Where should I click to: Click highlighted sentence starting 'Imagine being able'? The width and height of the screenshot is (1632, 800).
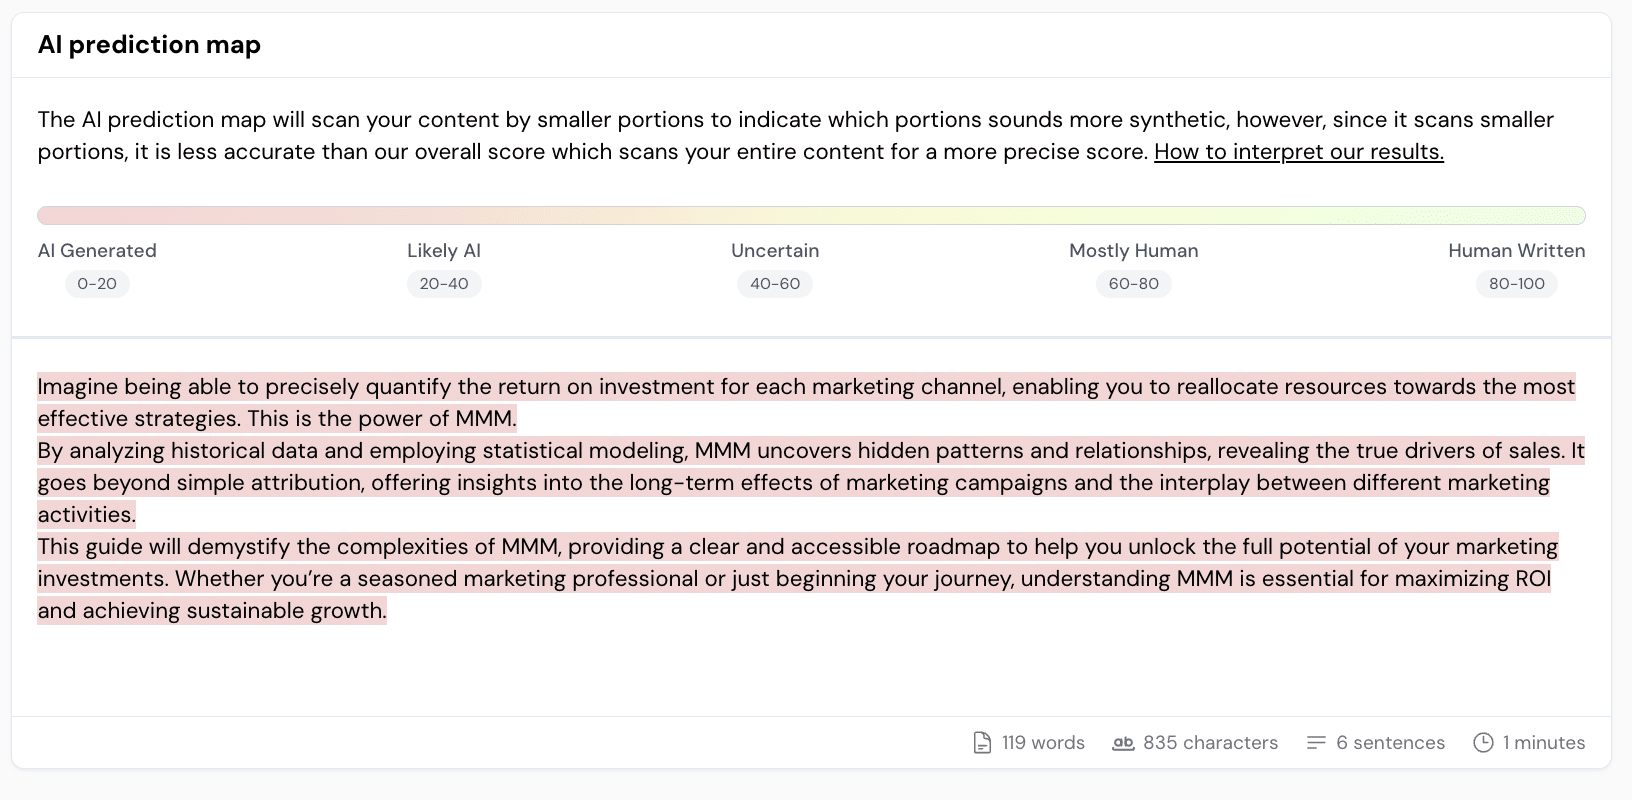806,387
